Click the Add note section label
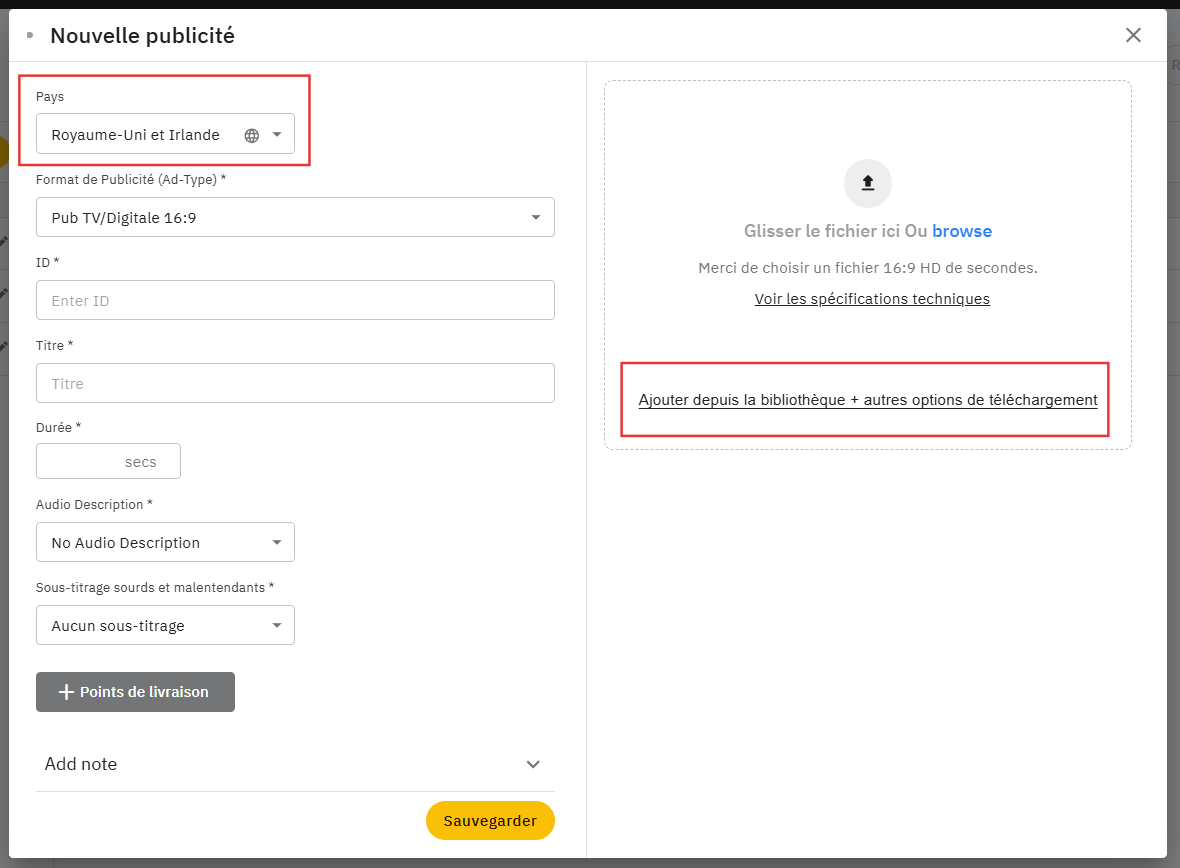The width and height of the screenshot is (1180, 868). pos(81,764)
